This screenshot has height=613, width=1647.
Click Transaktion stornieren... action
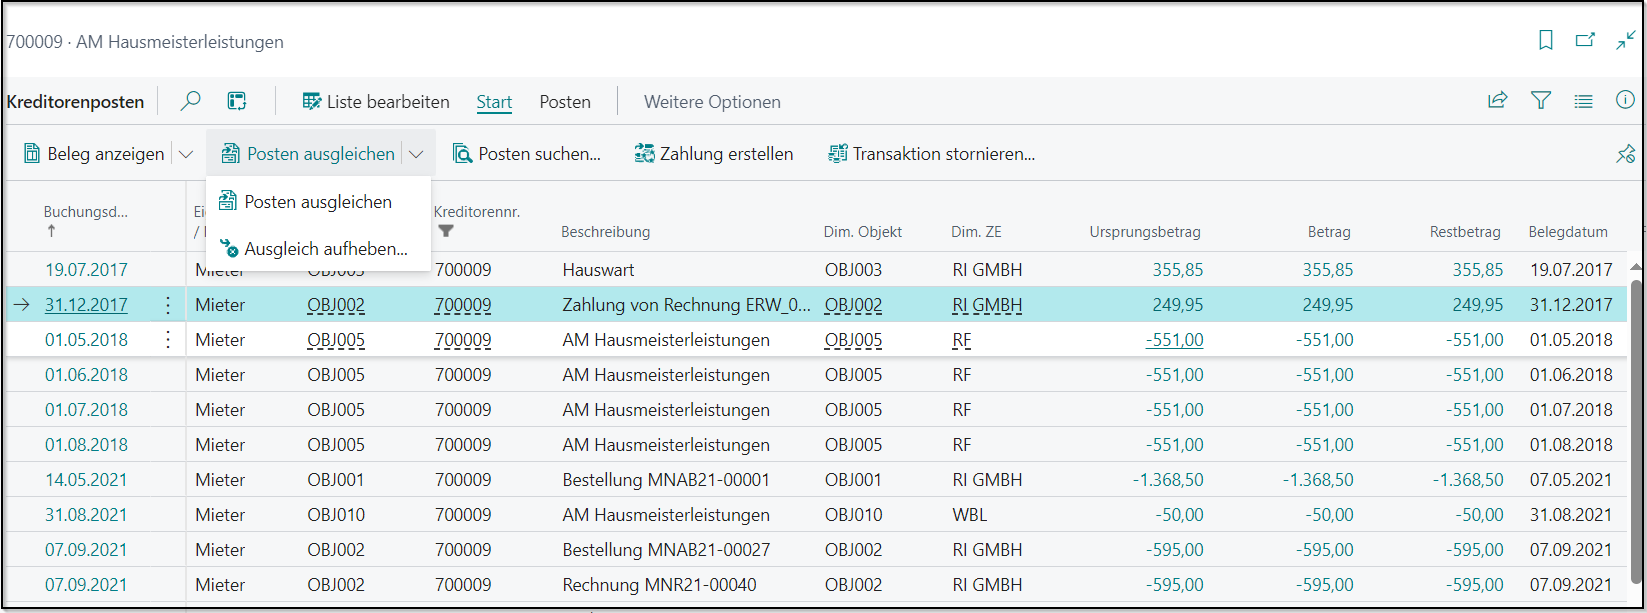click(931, 154)
